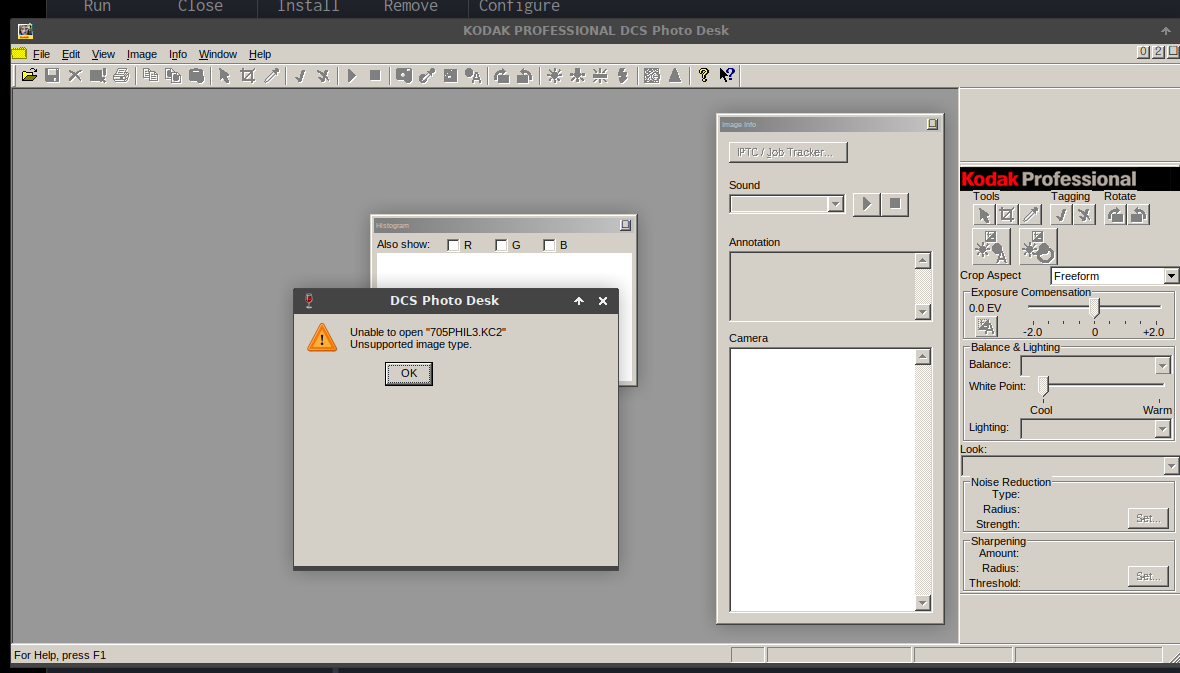Open the Help menu

tap(260, 54)
